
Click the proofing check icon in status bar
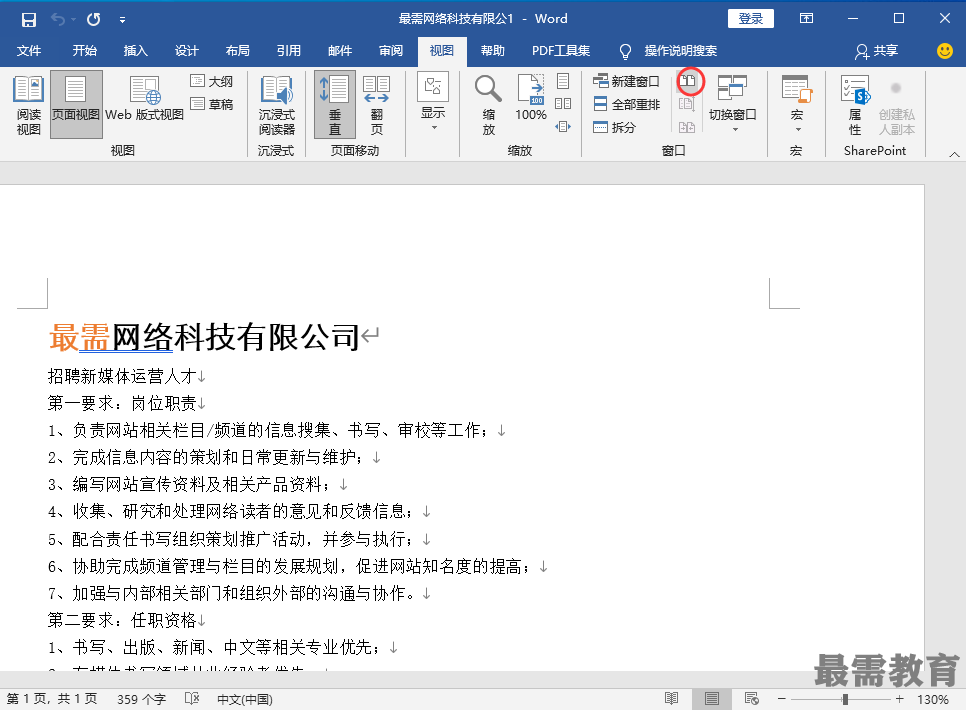pos(192,699)
